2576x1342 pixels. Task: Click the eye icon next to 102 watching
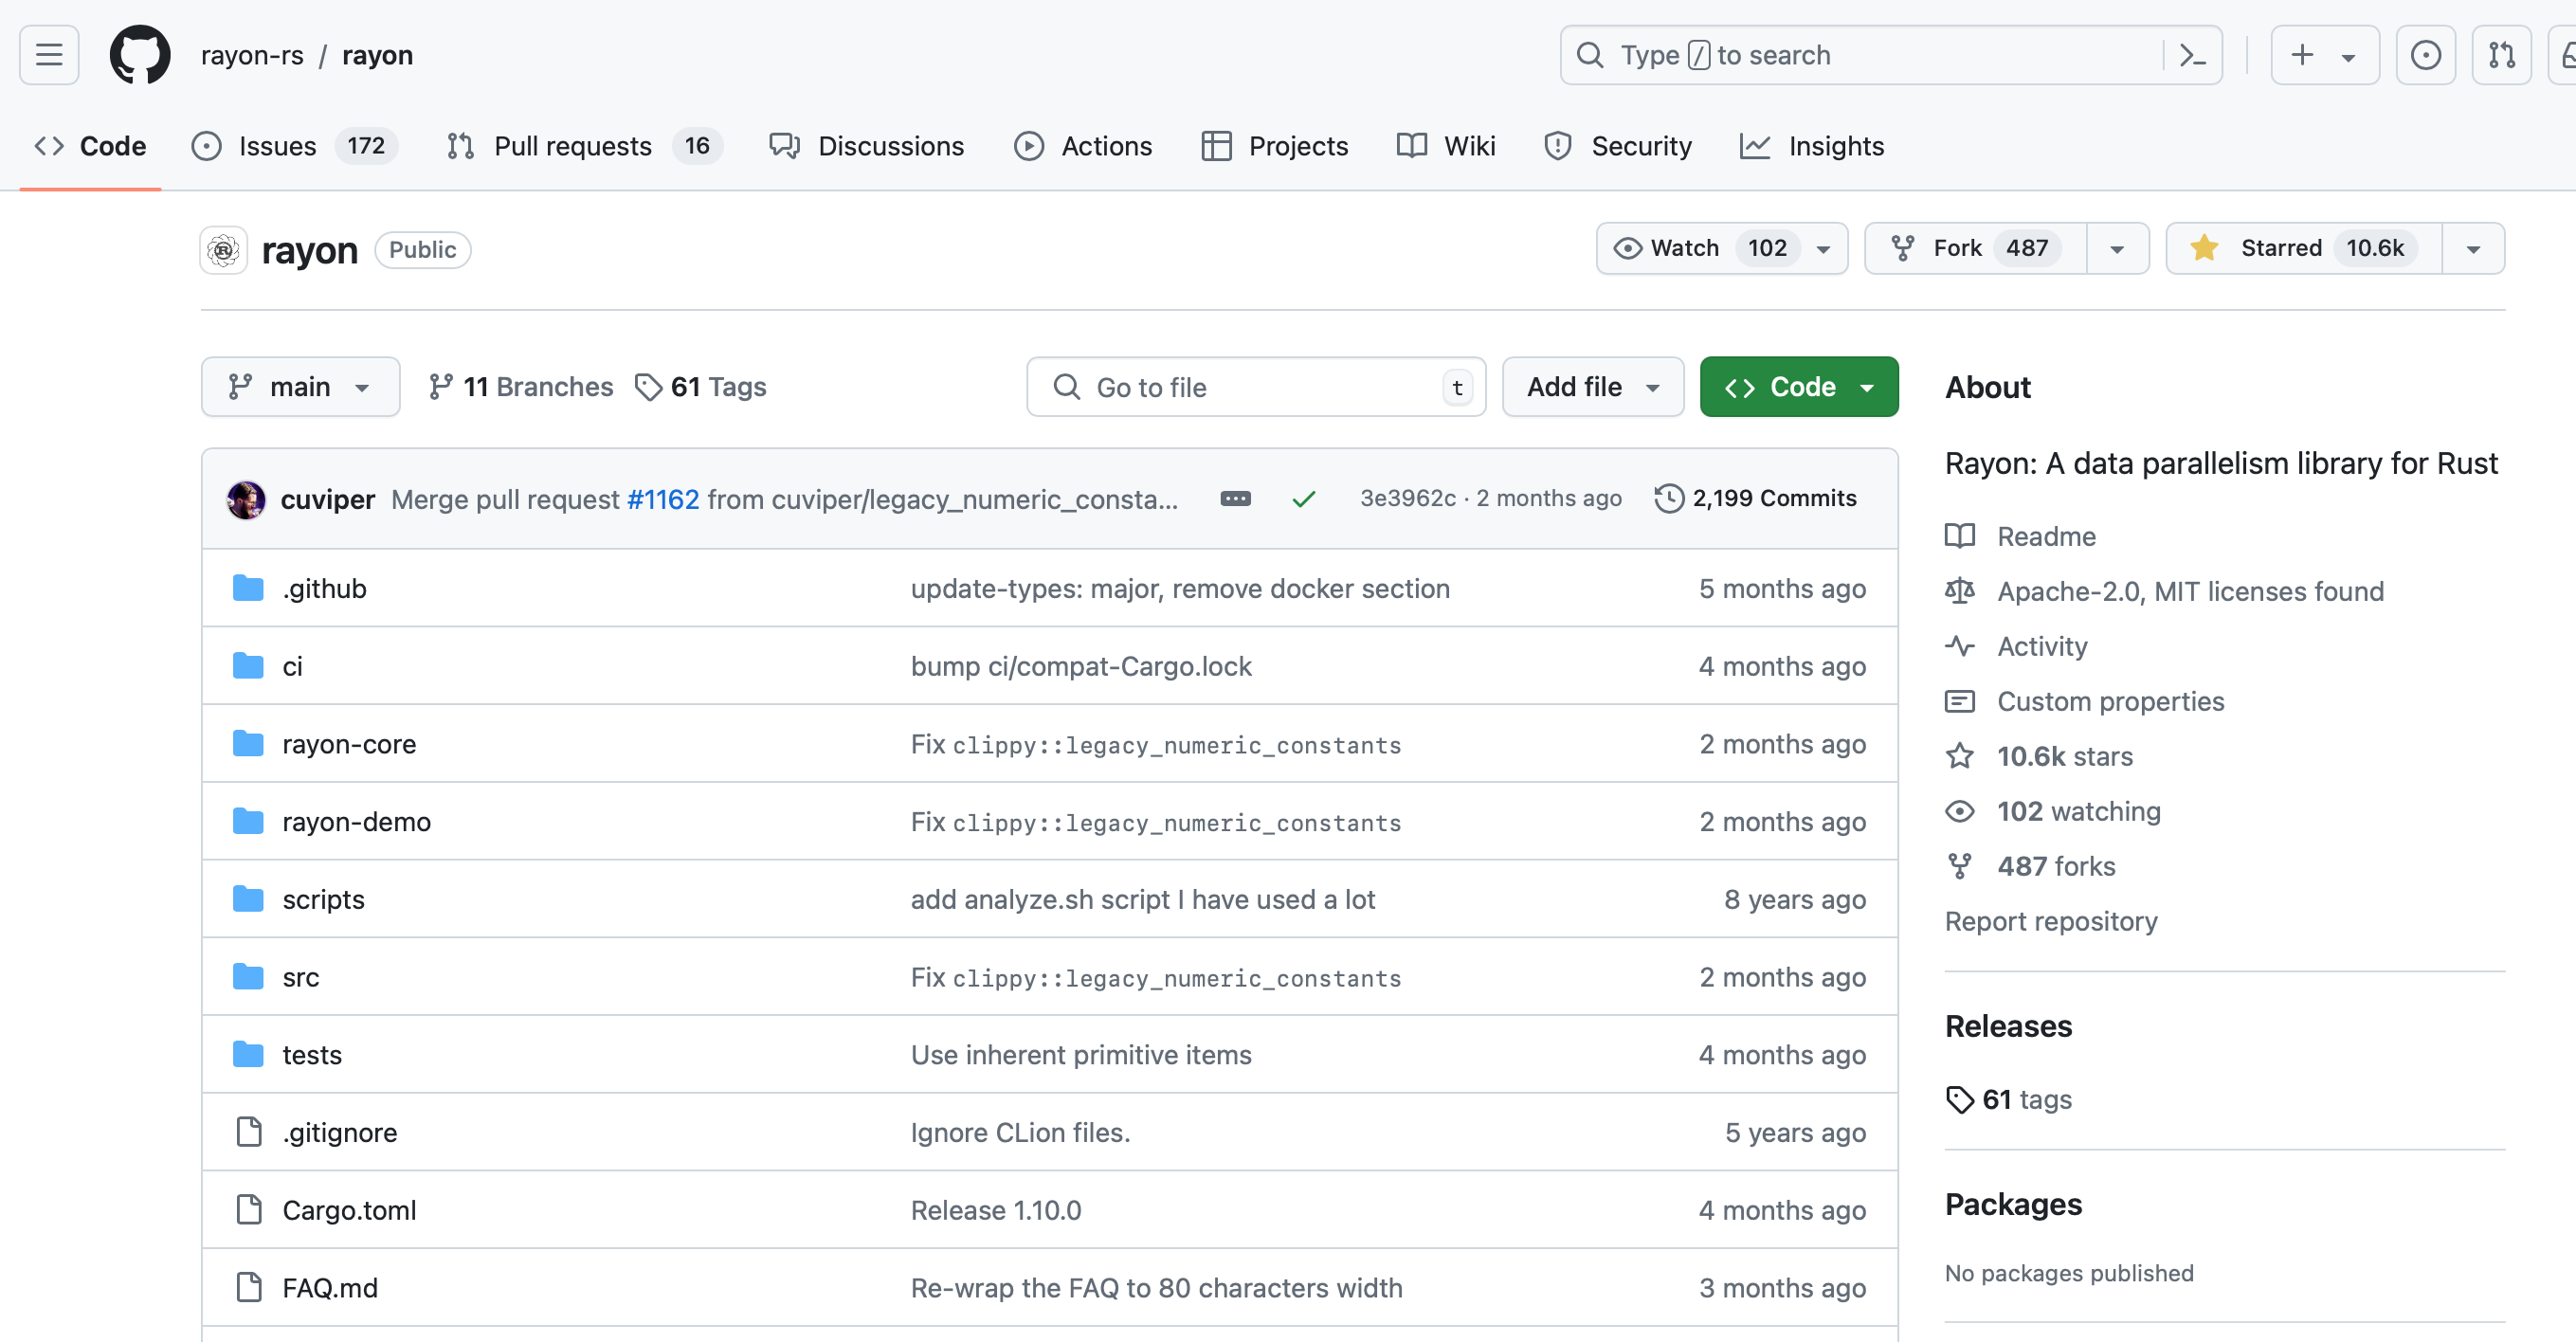(1959, 811)
